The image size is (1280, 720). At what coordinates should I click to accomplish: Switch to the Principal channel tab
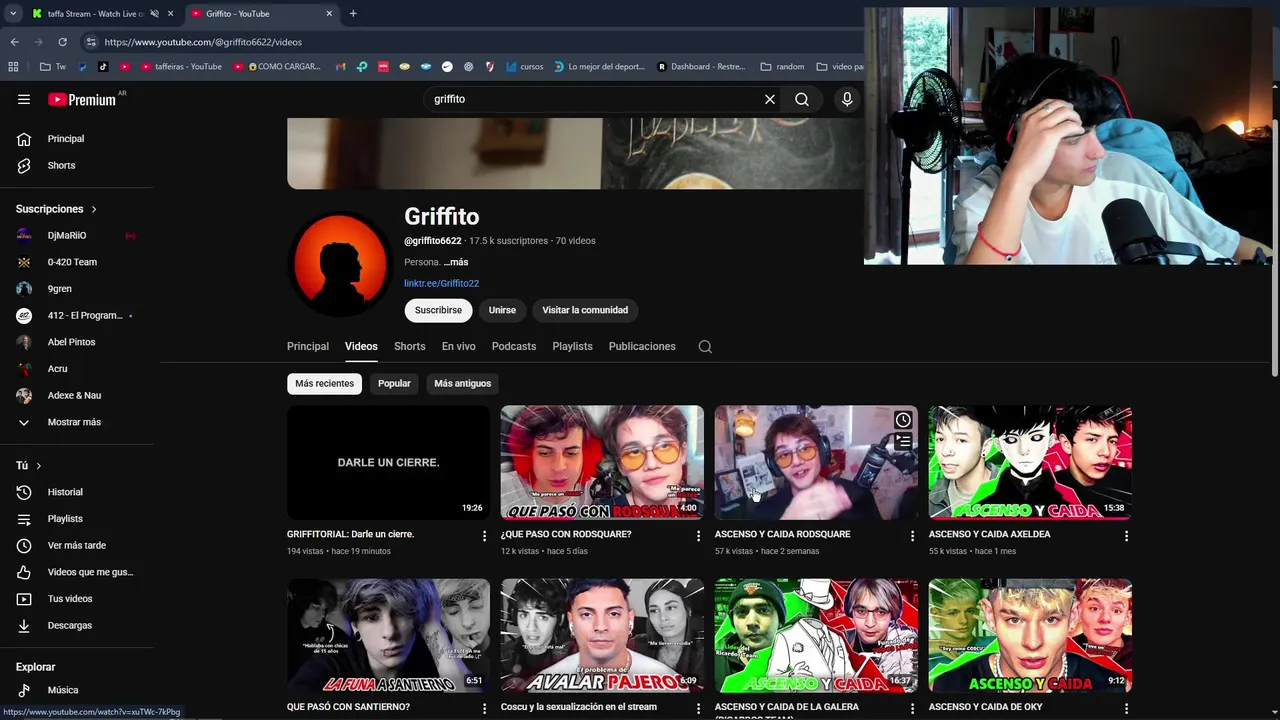click(308, 347)
